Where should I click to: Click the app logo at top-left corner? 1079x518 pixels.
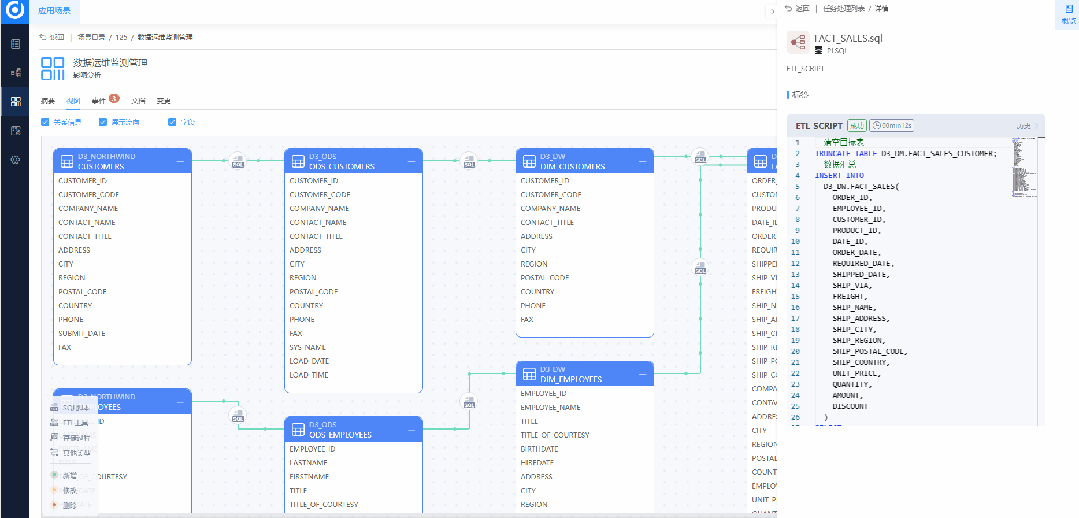point(14,13)
